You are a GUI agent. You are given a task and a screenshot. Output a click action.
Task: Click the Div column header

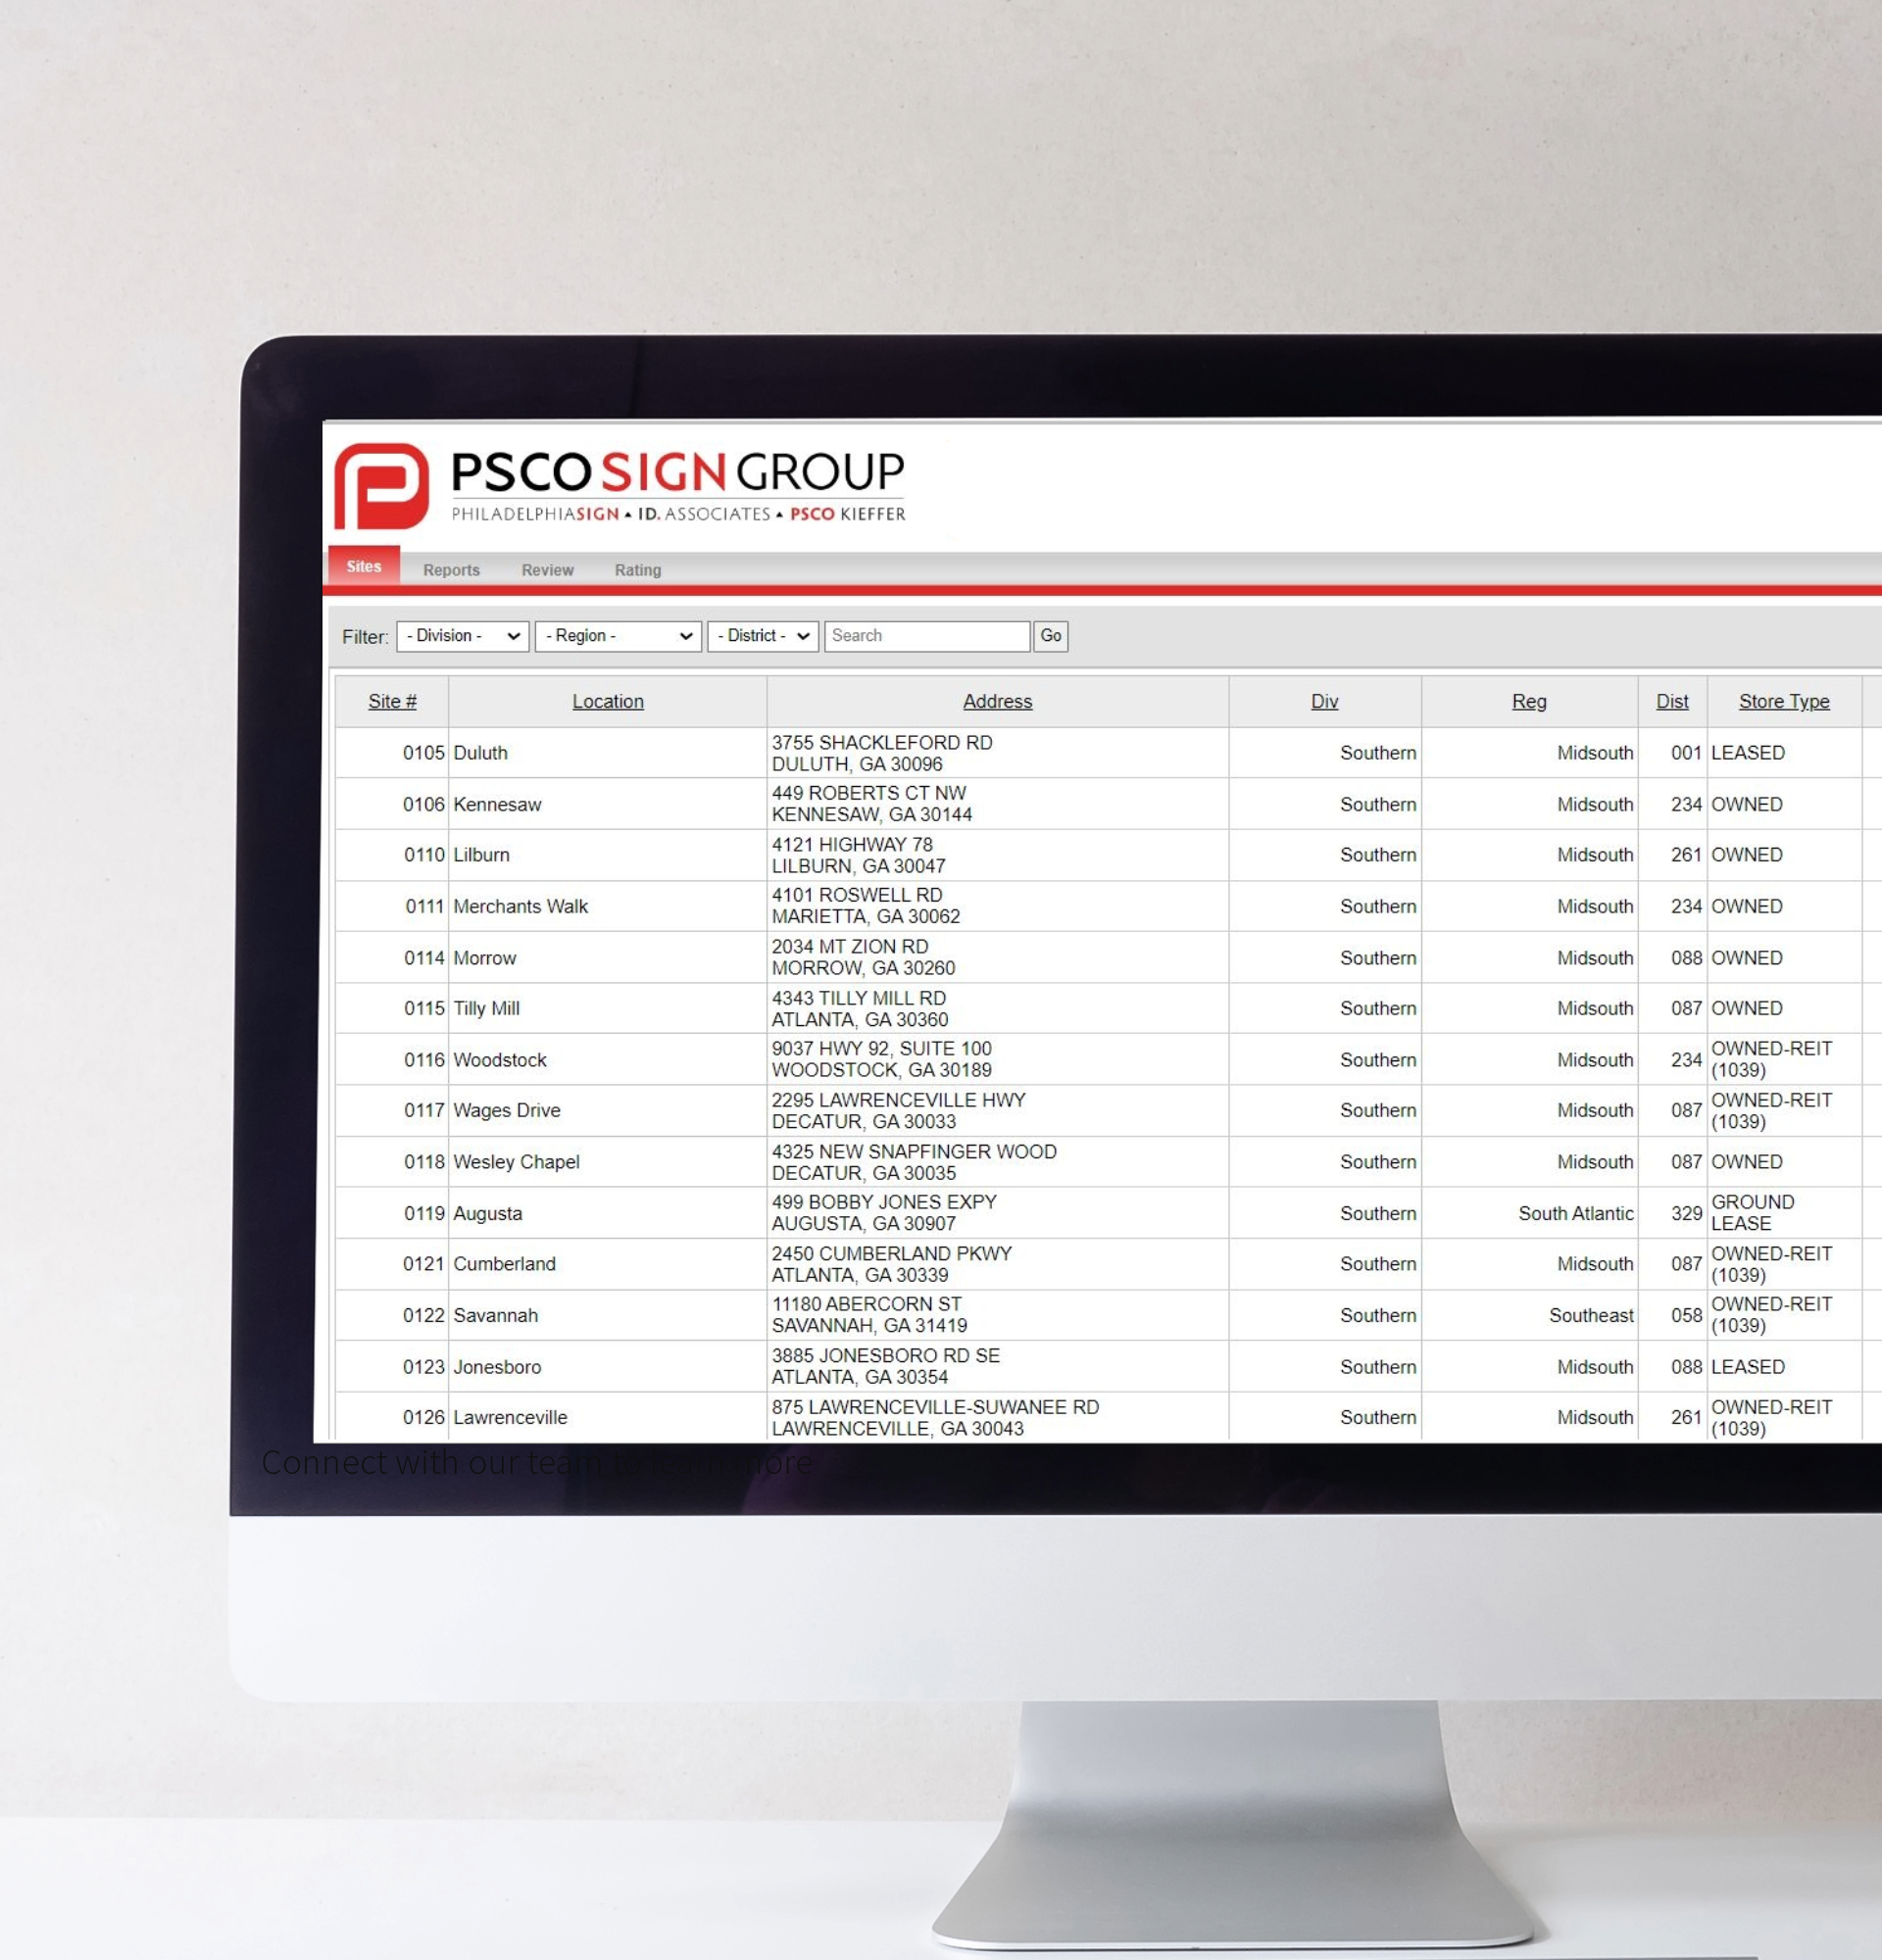coord(1321,700)
